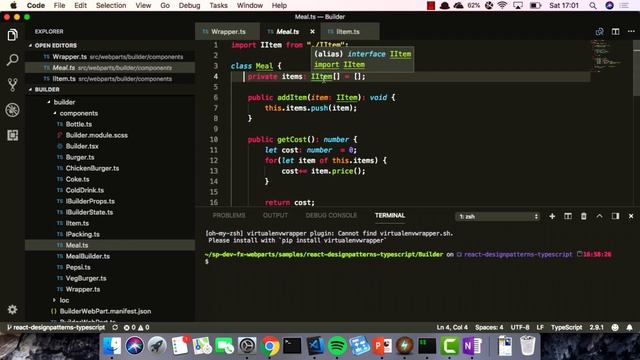This screenshot has height=360, width=640.
Task: Open Finder from the Dock
Action: tap(112, 346)
